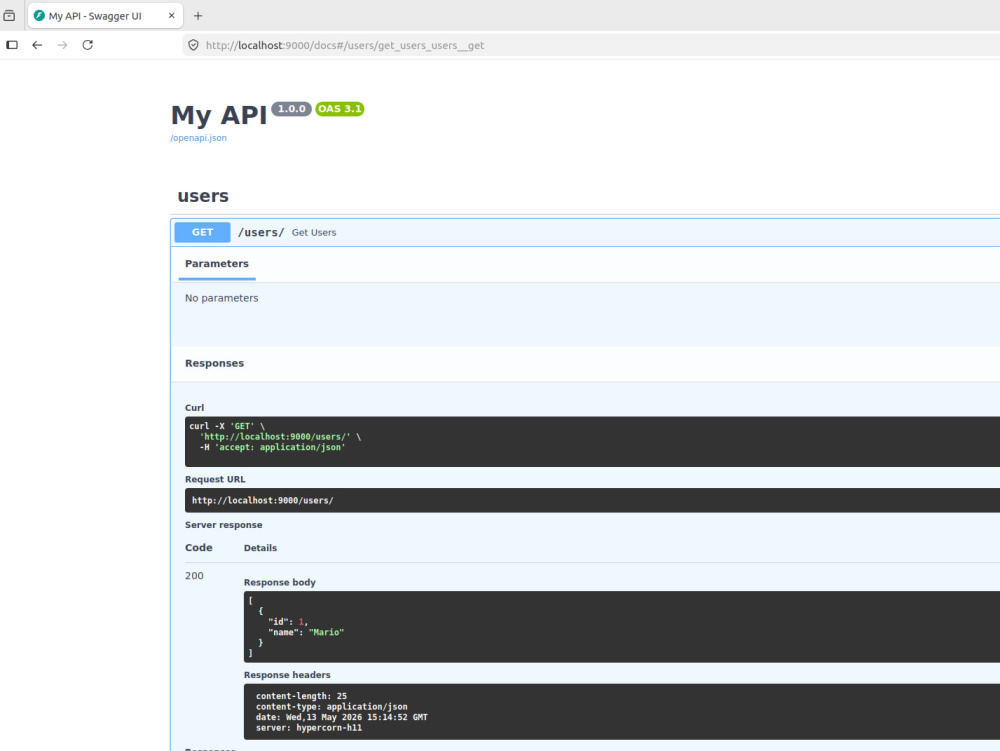Image resolution: width=1000 pixels, height=751 pixels.
Task: Click the address bar URL
Action: click(x=345, y=45)
